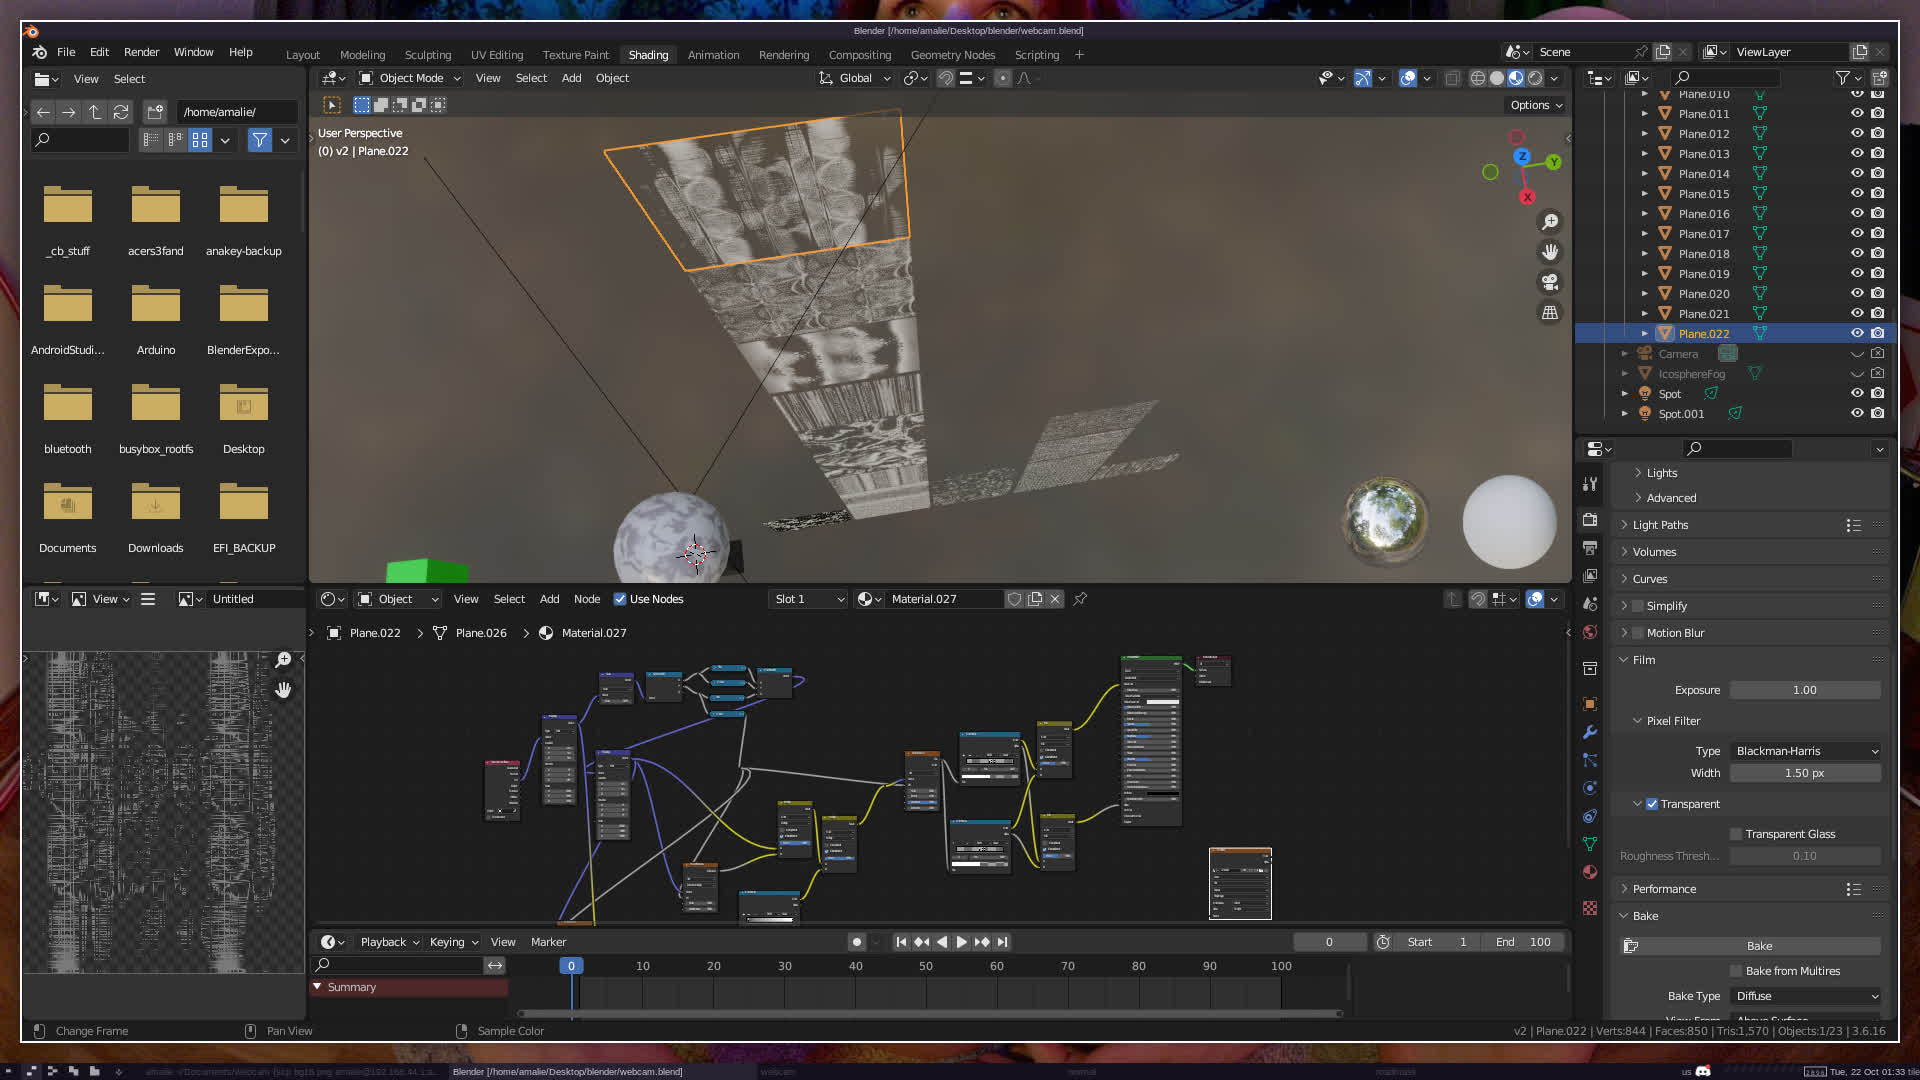This screenshot has height=1080, width=1920.
Task: Enable the Transparent Glass checkbox
Action: 1737,834
